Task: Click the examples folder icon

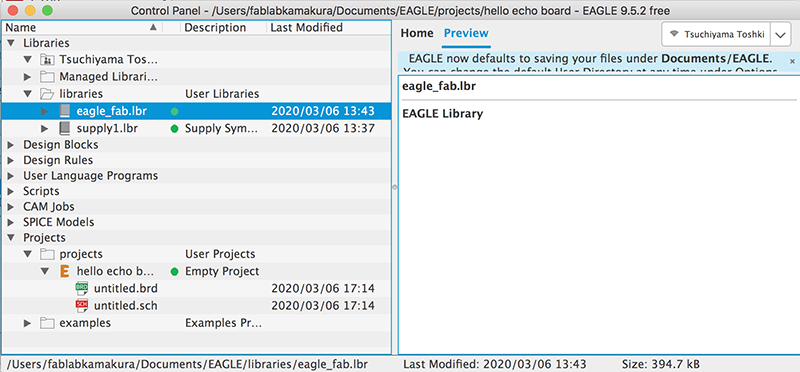Action: [x=47, y=323]
